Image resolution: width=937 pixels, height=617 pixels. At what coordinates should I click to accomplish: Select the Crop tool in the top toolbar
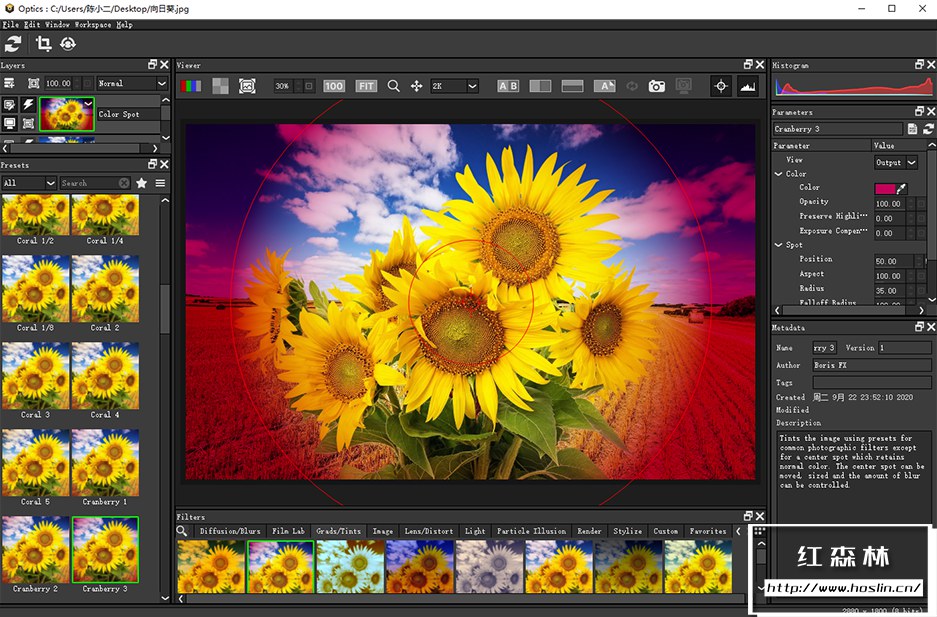[x=43, y=43]
